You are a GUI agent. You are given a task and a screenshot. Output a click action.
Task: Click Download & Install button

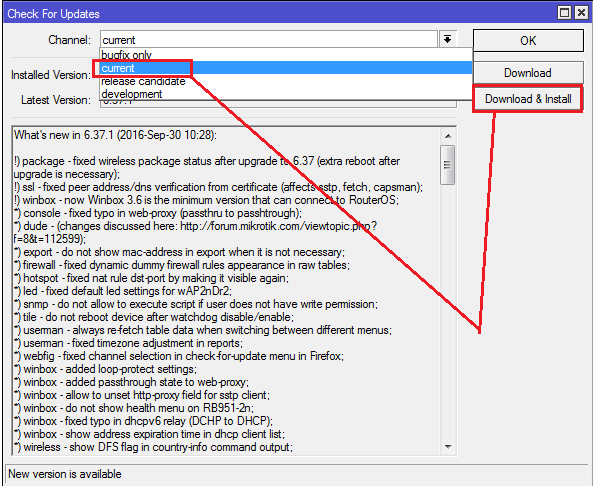click(x=528, y=99)
